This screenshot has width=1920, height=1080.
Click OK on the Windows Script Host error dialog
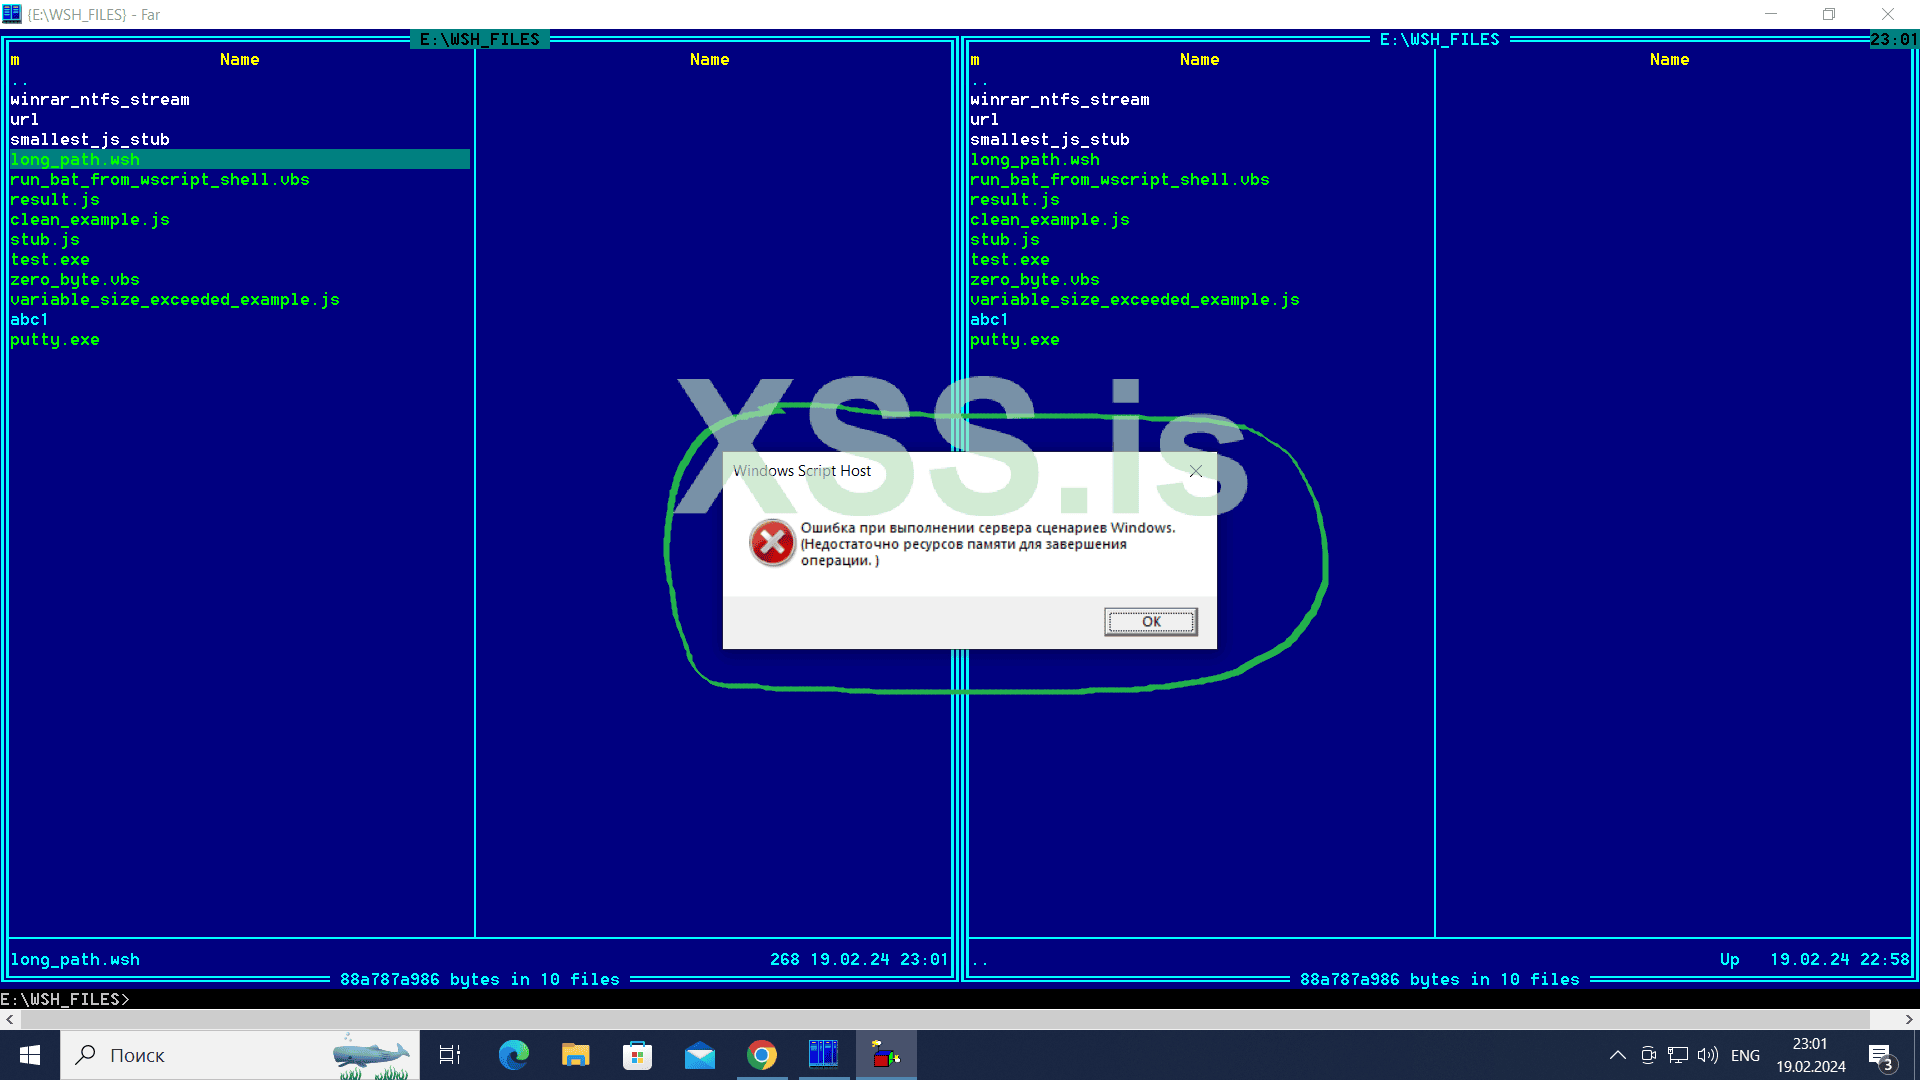pos(1150,621)
